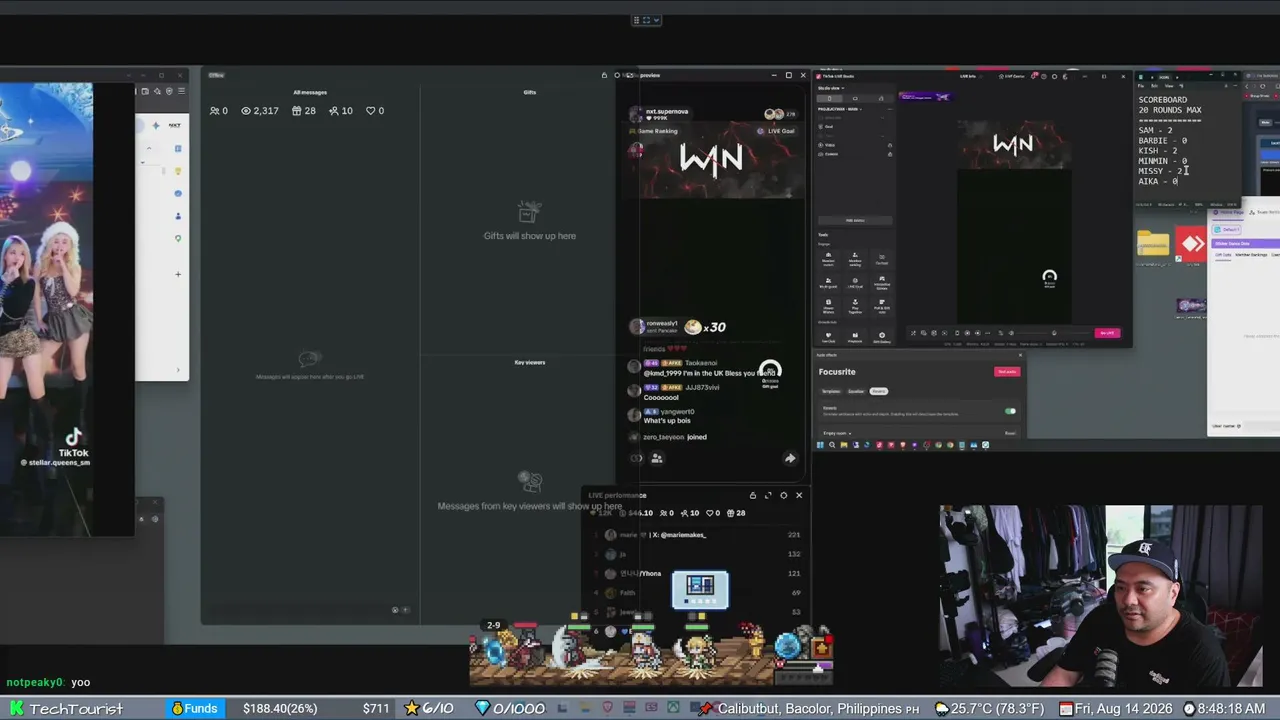
Task: Open the Edit menu in Notepad
Action: (1155, 86)
